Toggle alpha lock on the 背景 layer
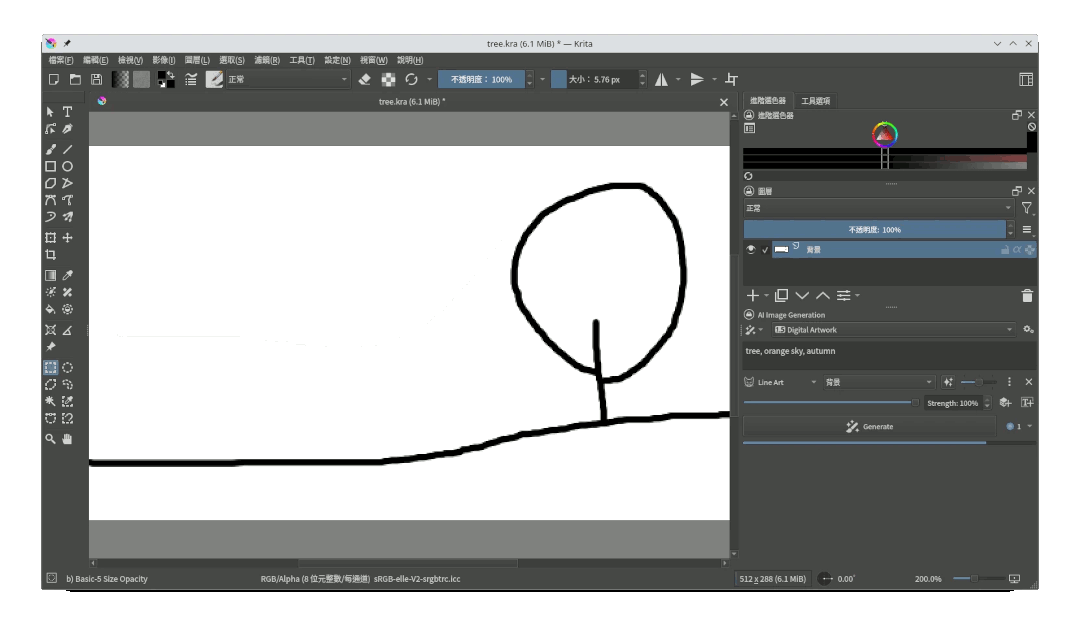The height and width of the screenshot is (639, 1080). [x=1017, y=250]
